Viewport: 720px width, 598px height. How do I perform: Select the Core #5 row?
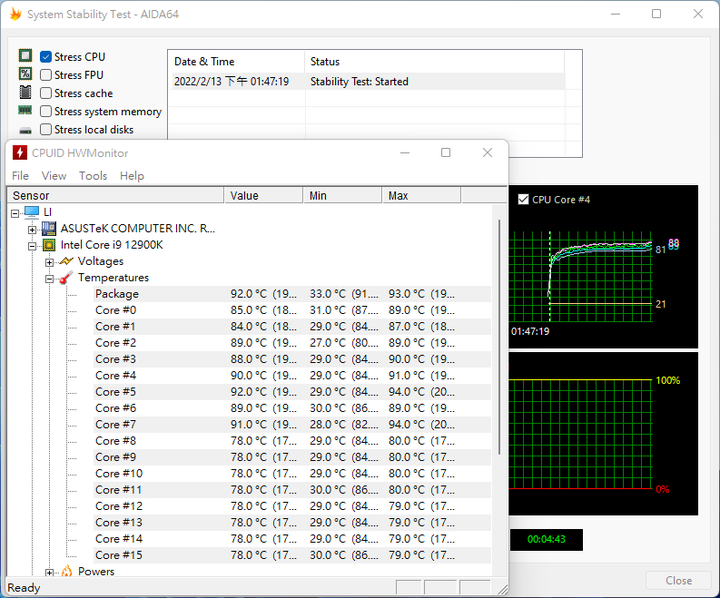292,392
